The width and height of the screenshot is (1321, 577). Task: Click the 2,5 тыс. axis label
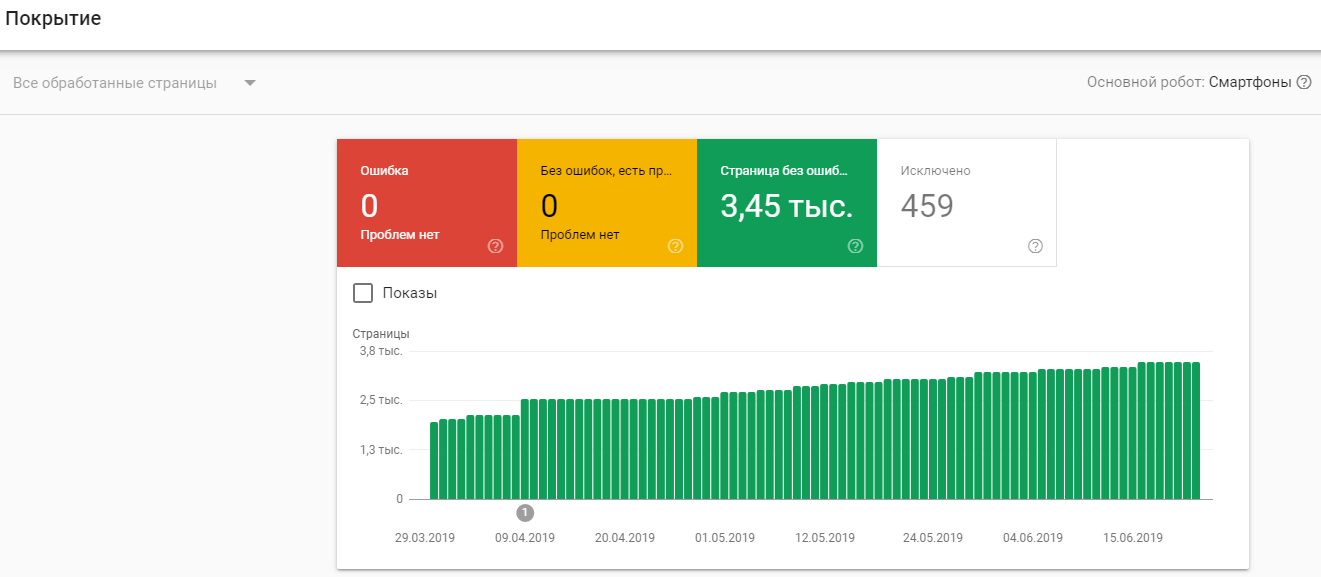[381, 400]
